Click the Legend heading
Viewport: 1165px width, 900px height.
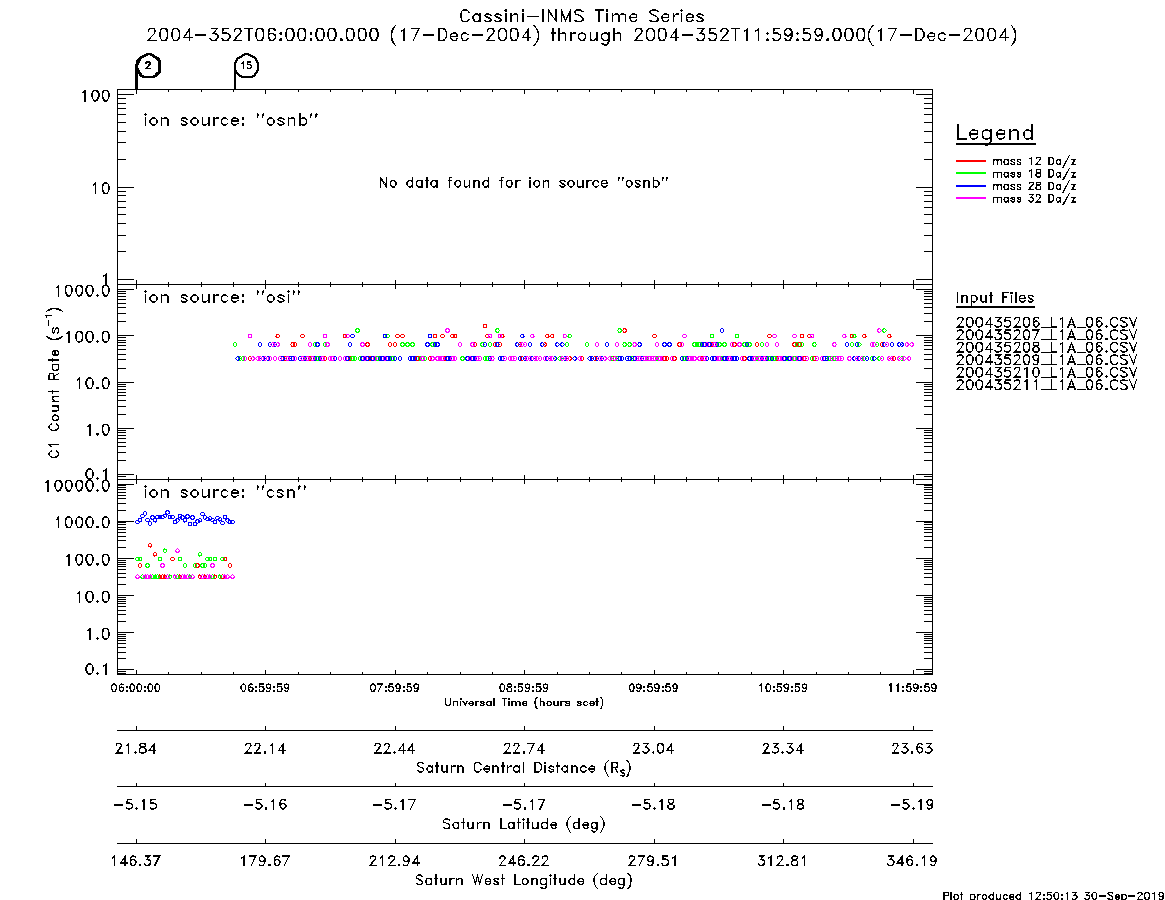(995, 133)
